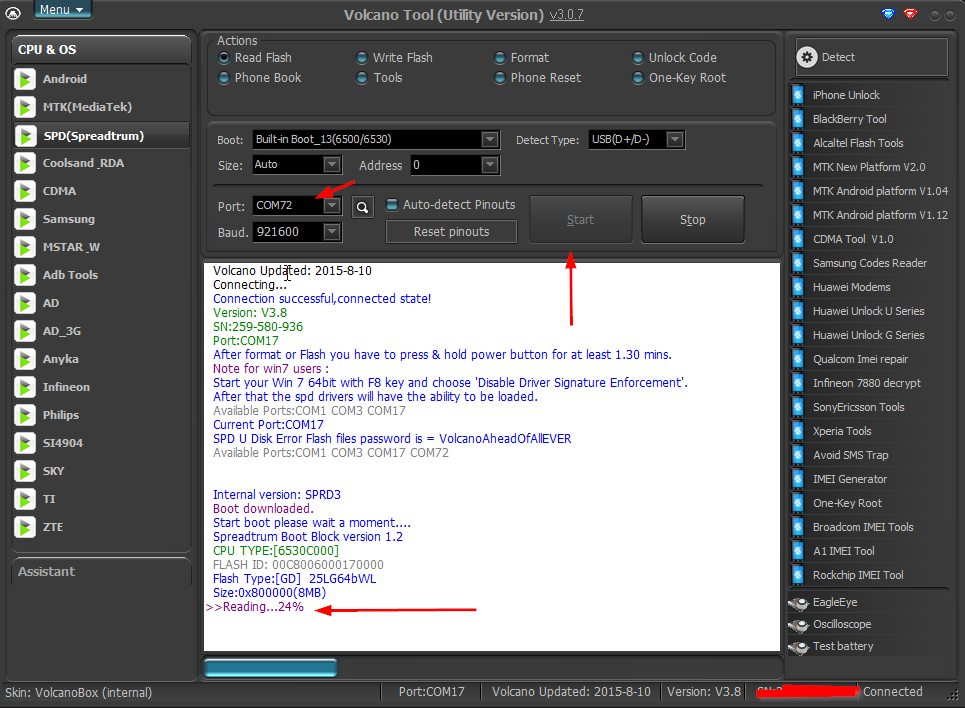Click the Coolsand_RDA green arrow icon
Screen dimensions: 965x708
point(25,163)
